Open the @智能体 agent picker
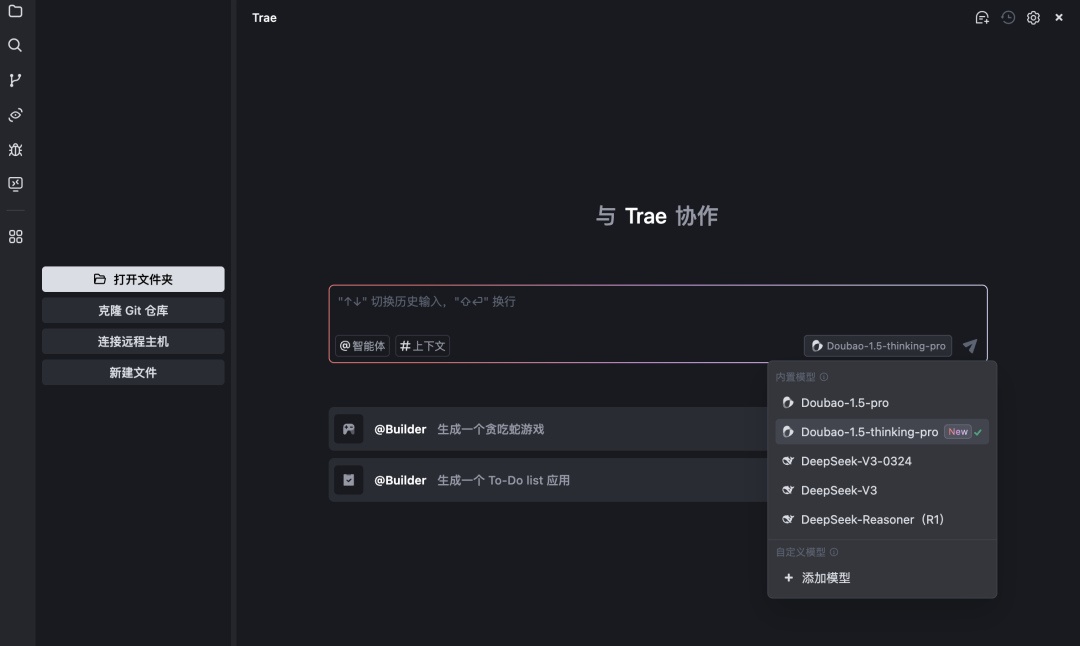Viewport: 1080px width, 646px height. (362, 346)
